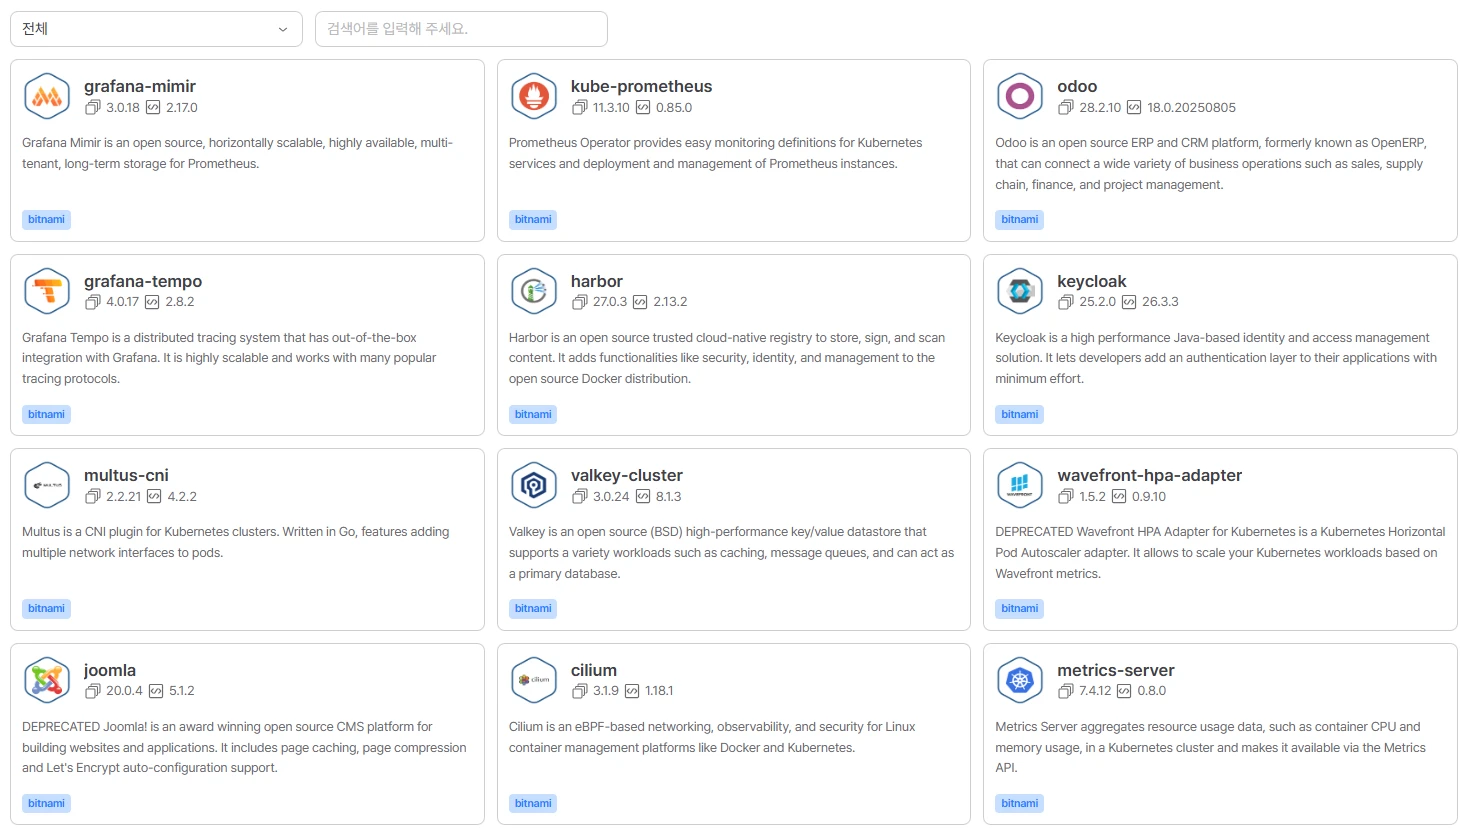This screenshot has width=1470, height=834.
Task: Click the chart version icon for odoo
Action: tap(1066, 107)
